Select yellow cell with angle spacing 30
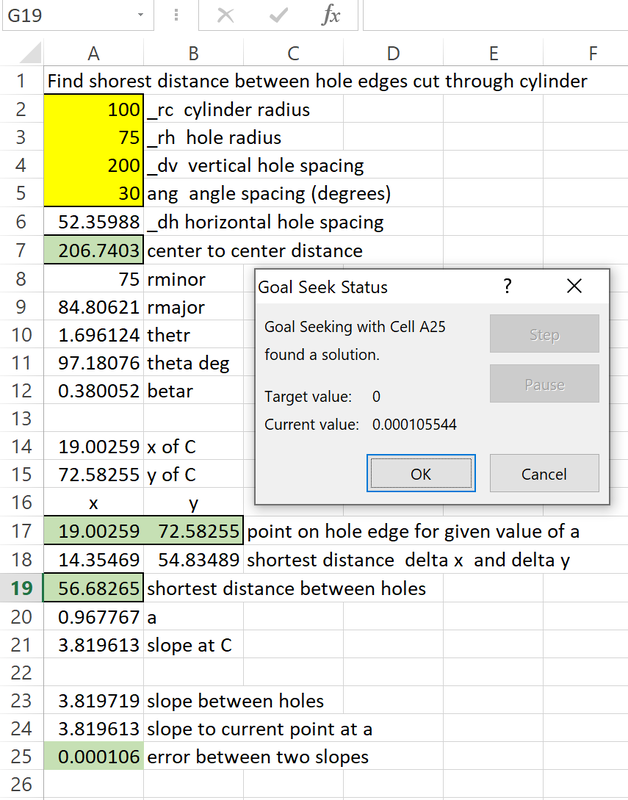The width and height of the screenshot is (628, 800). [x=94, y=193]
